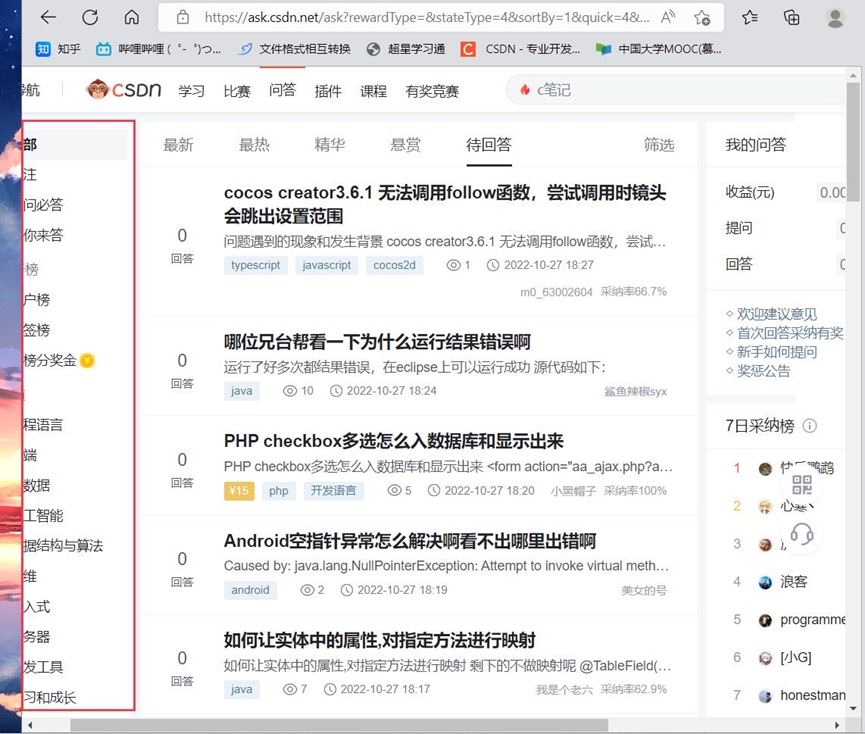Open the 学习 navigation item
The image size is (865, 734).
click(191, 91)
